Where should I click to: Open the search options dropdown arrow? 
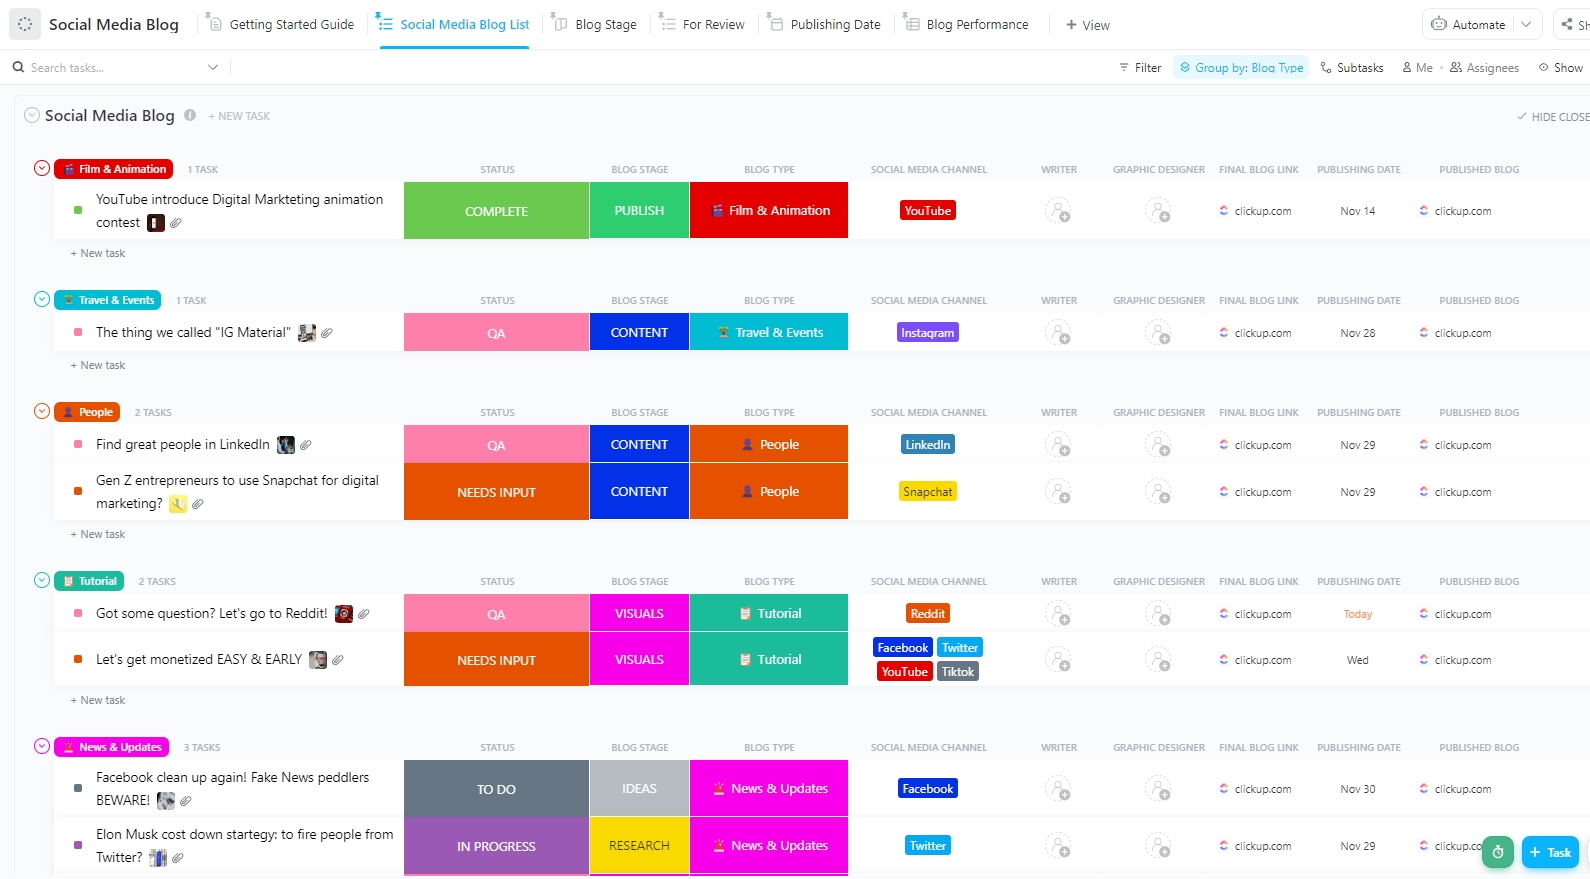point(213,67)
